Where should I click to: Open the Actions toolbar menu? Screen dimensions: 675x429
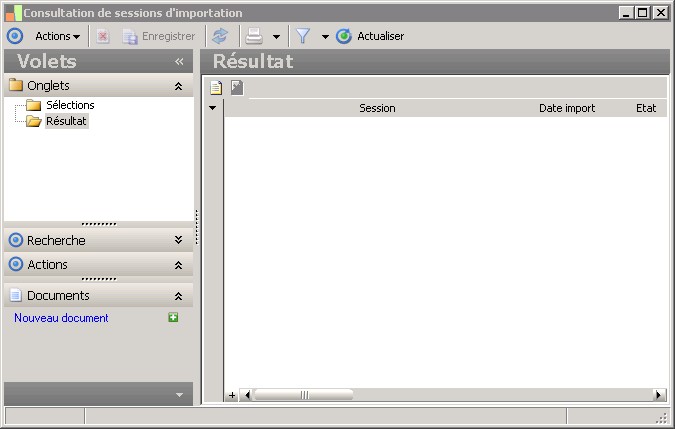pos(58,36)
